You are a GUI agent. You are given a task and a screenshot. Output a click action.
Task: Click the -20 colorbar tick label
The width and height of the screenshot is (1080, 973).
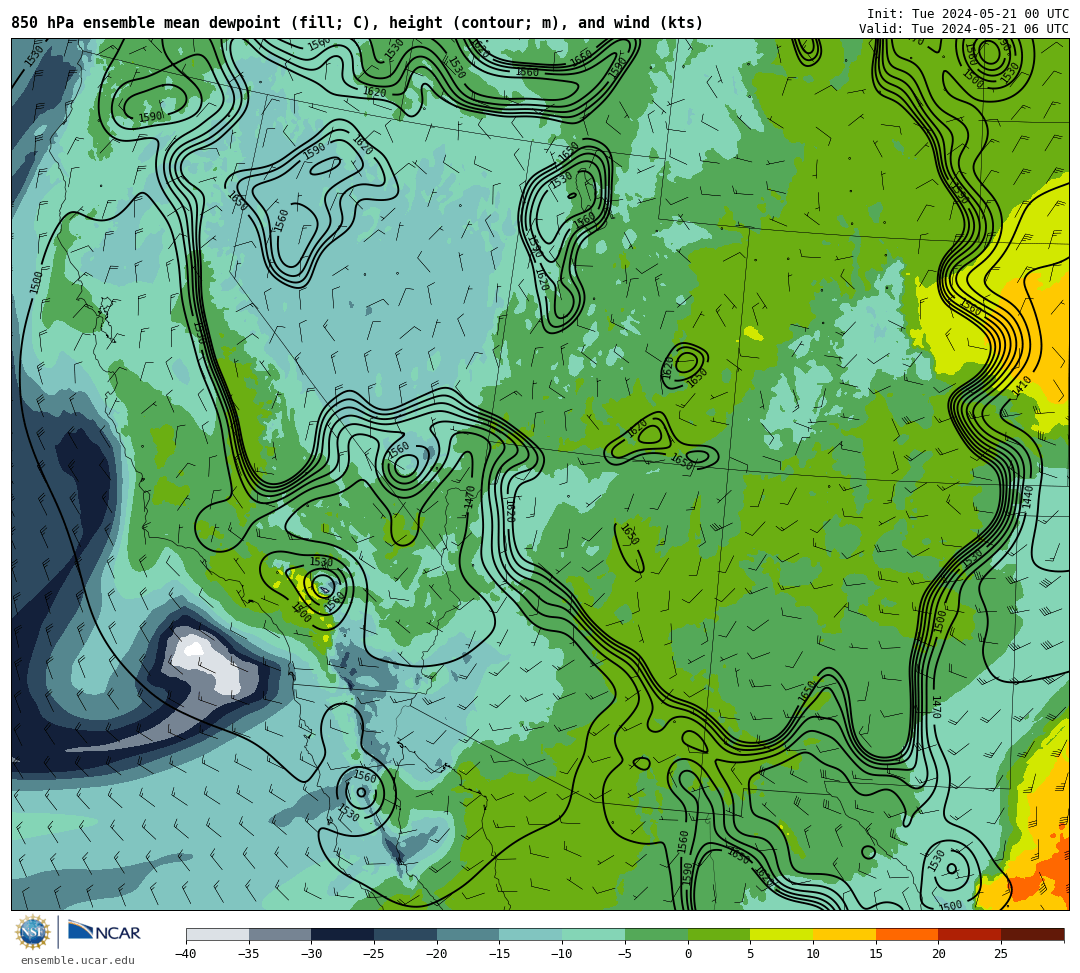click(437, 954)
